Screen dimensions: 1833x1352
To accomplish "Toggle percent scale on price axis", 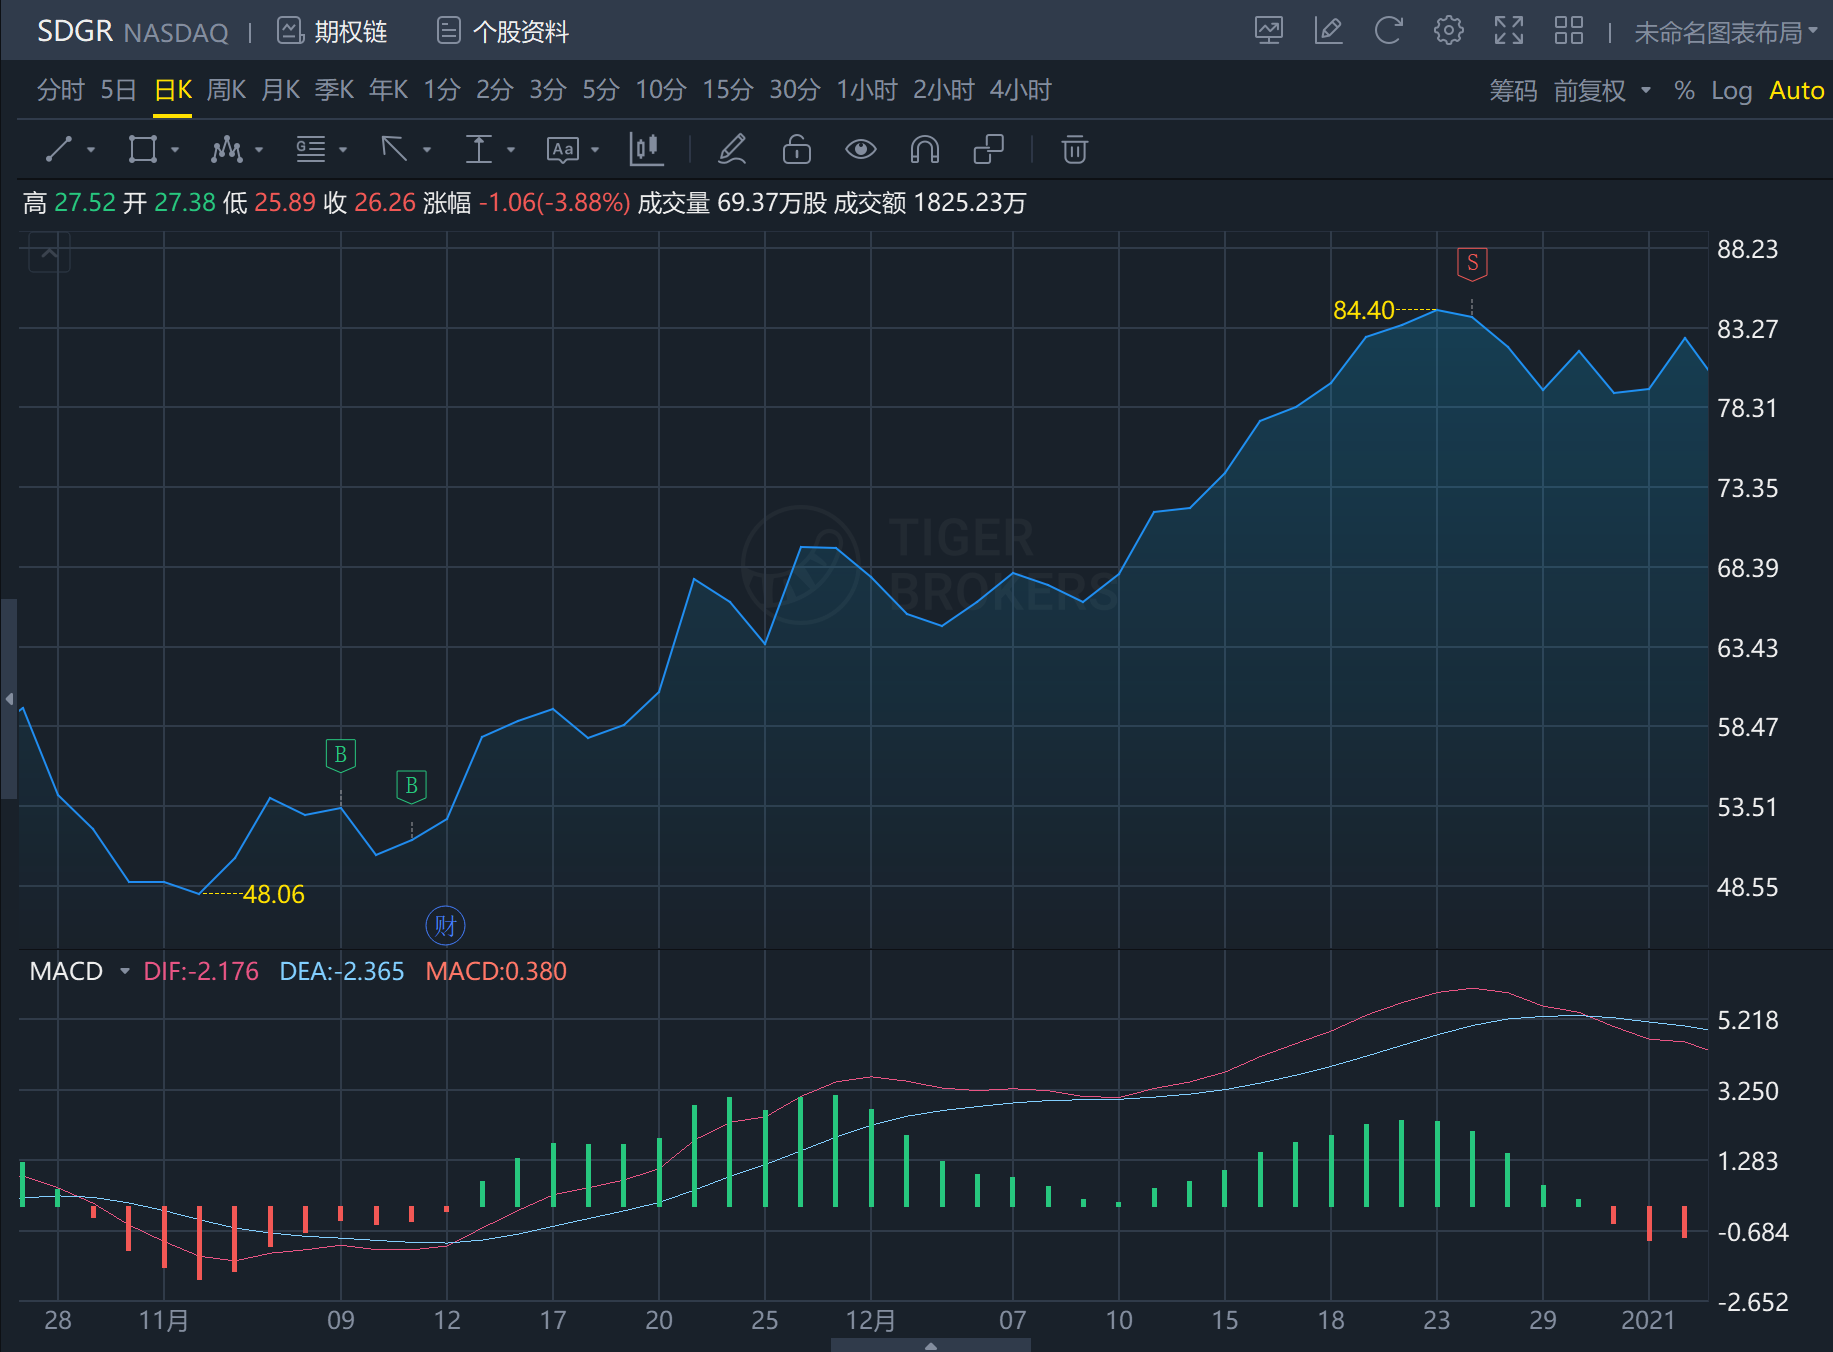I will [1684, 91].
